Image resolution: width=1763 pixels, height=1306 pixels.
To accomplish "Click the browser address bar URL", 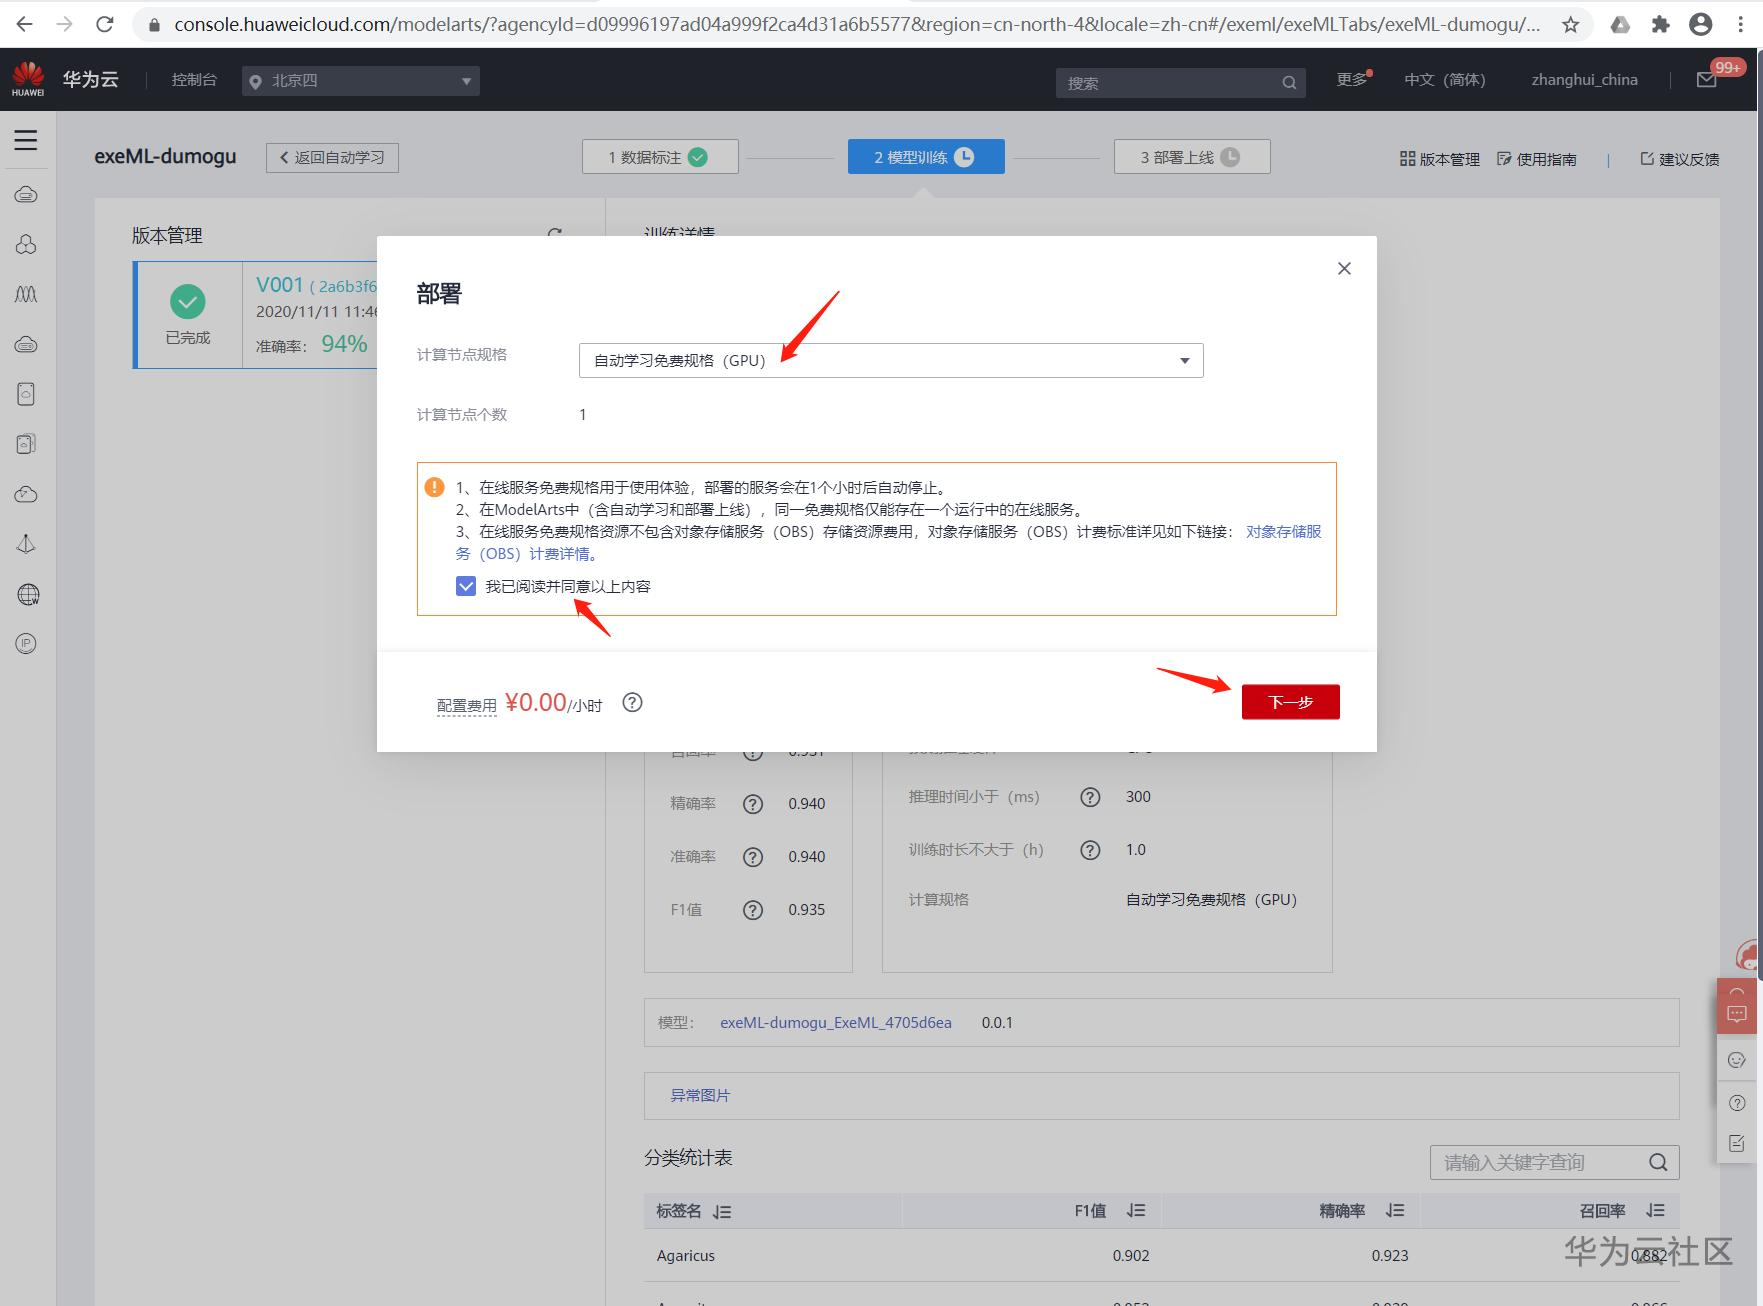I will point(857,24).
